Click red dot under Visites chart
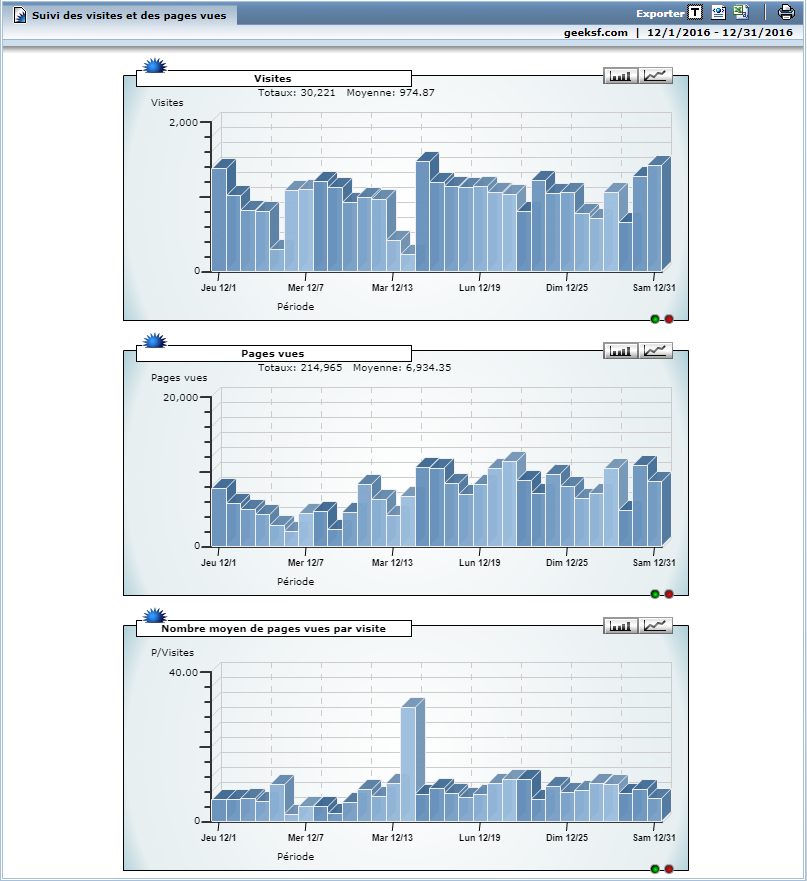Screen dimensions: 807x881 tap(669, 319)
